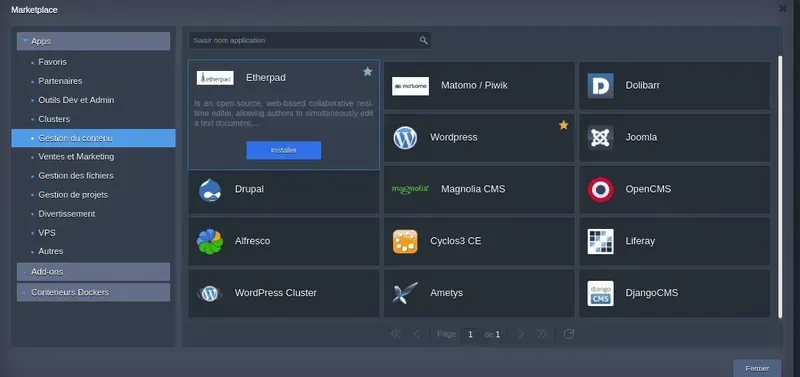Select the Liferay app name
The height and width of the screenshot is (377, 800).
tap(640, 241)
